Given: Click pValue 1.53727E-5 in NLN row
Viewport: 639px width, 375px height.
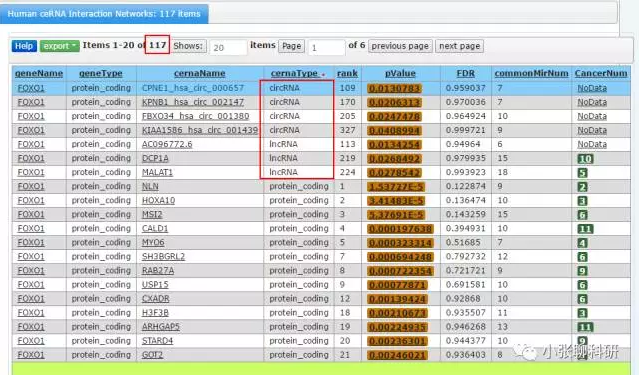Looking at the screenshot, I should (x=396, y=187).
